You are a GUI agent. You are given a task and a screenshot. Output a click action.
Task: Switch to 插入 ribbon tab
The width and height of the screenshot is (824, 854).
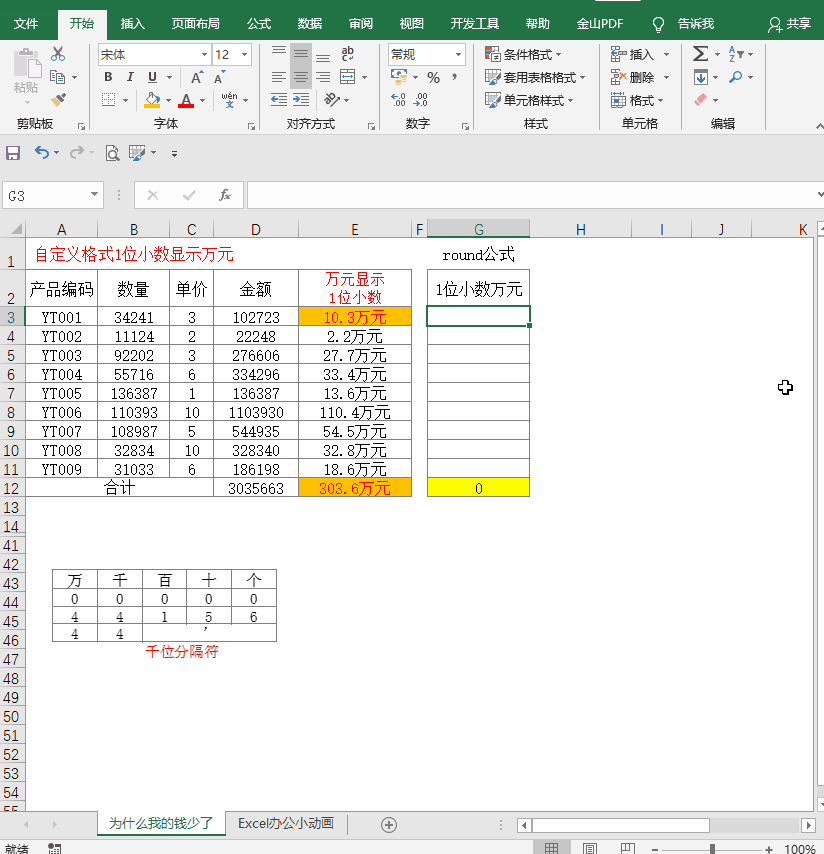[132, 23]
